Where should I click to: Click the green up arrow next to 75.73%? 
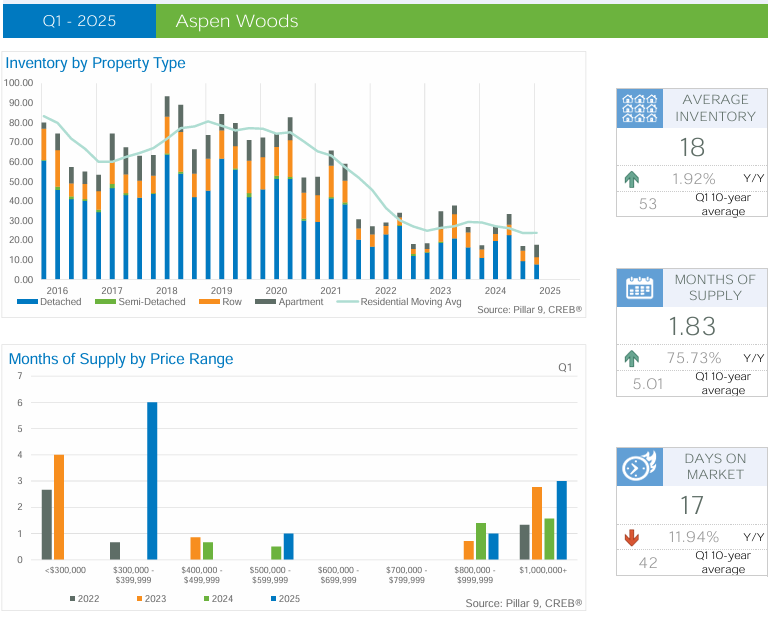[631, 358]
